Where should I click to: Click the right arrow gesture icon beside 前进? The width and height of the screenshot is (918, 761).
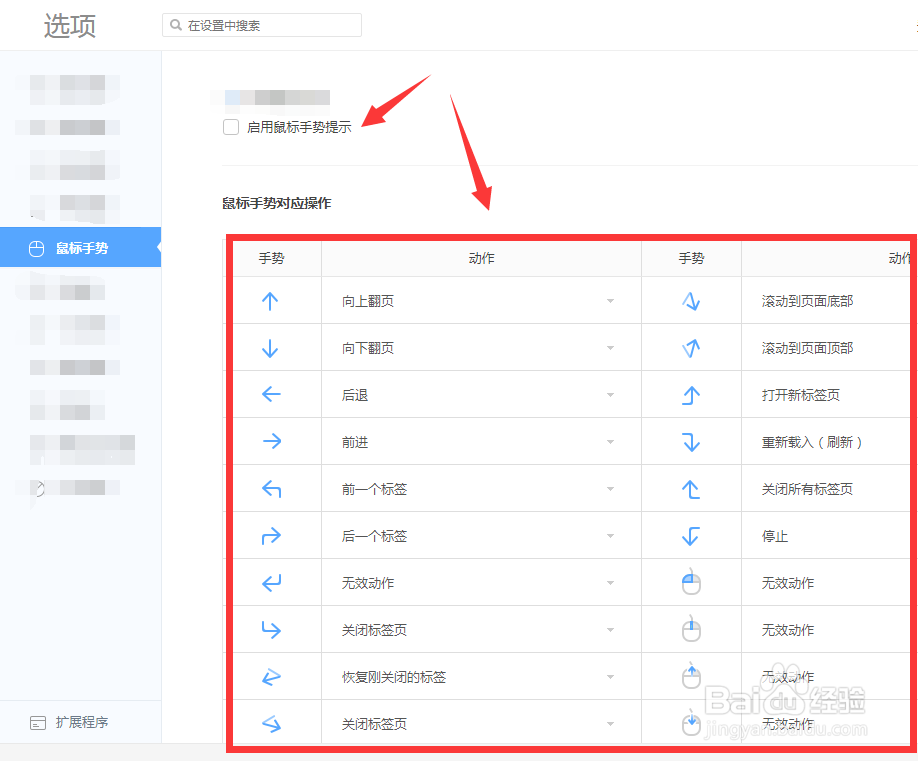[272, 441]
